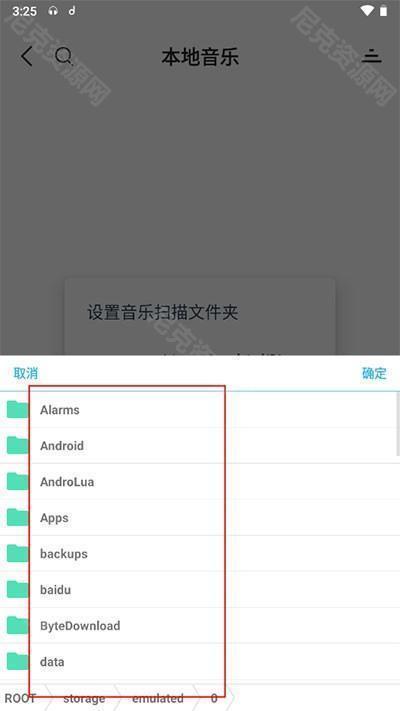The height and width of the screenshot is (711, 400).
Task: Click the baidu folder icon
Action: (18, 589)
